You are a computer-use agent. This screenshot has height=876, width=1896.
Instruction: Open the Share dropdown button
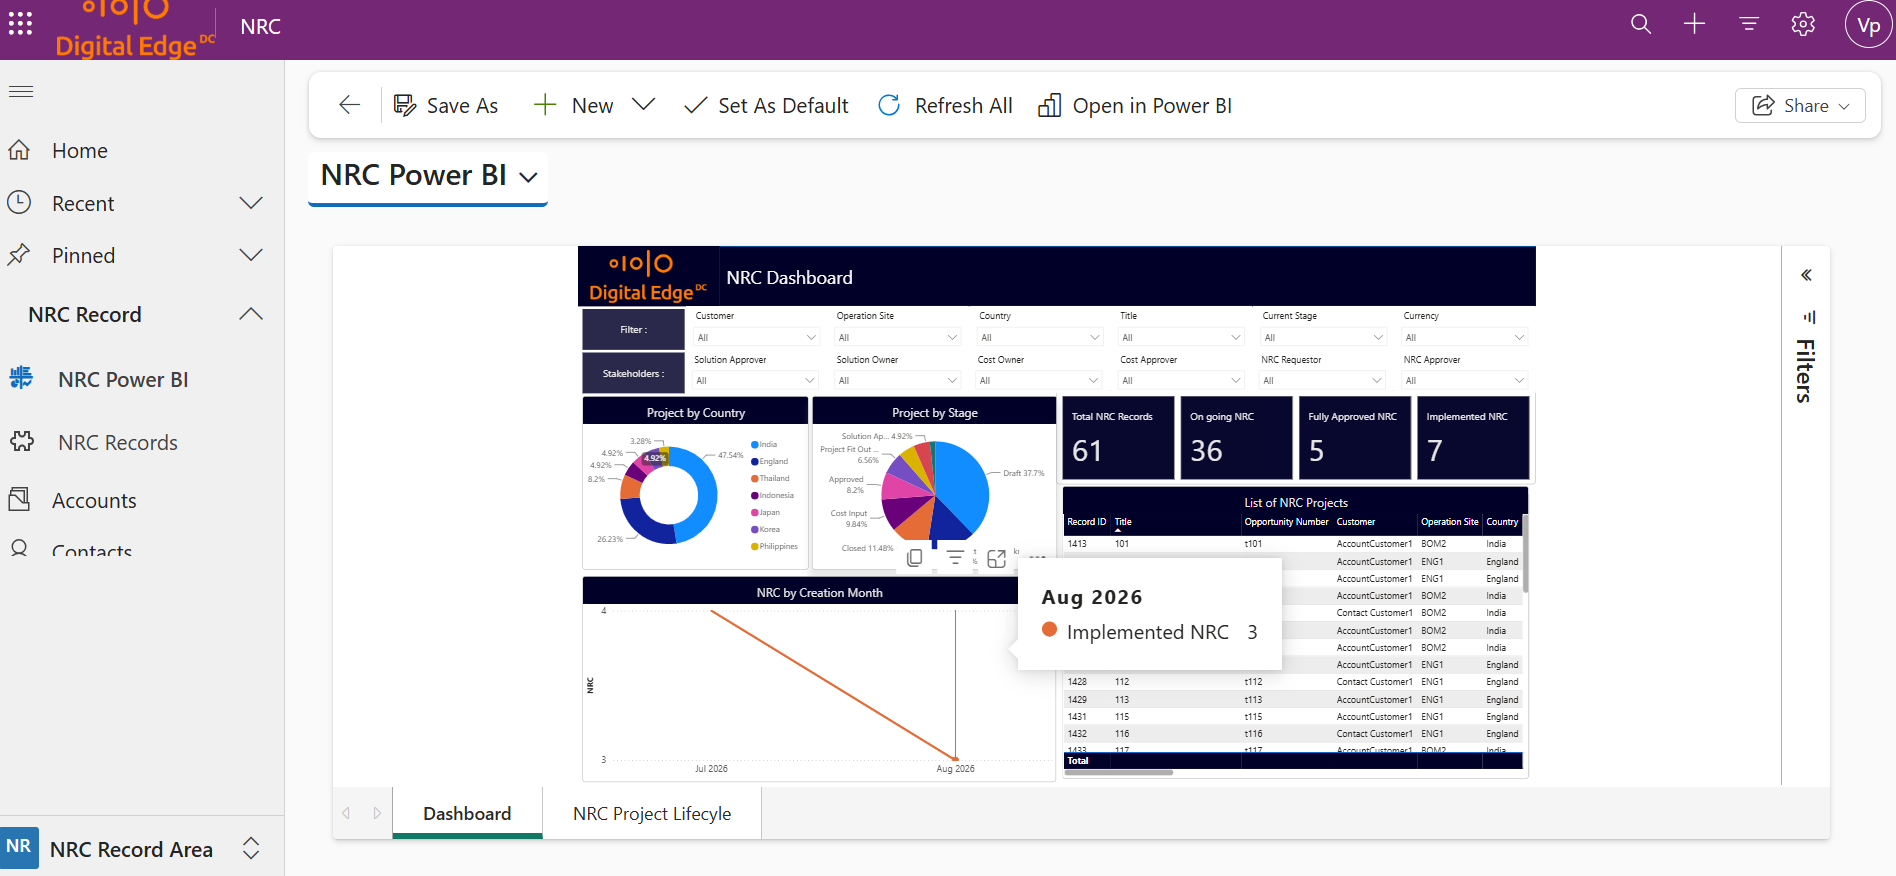coord(1800,105)
